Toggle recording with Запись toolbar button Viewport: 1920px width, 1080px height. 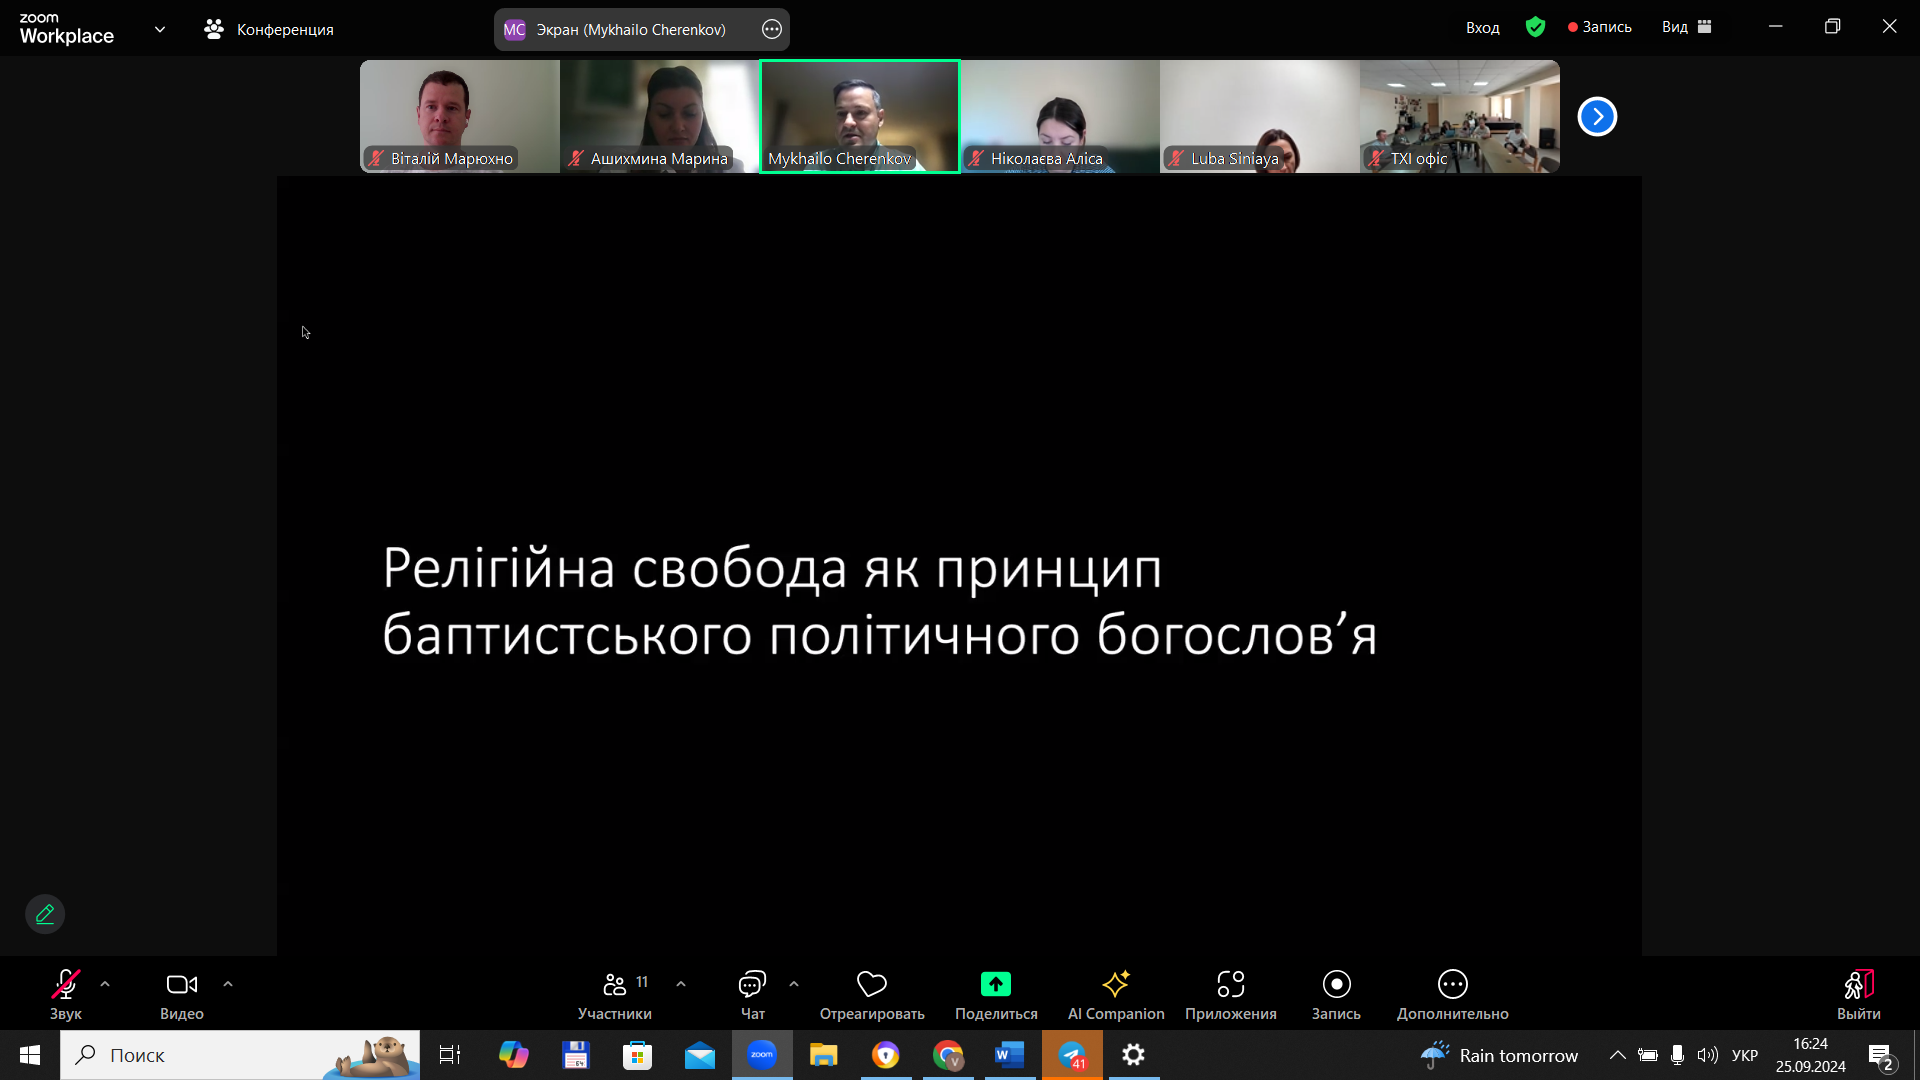[1336, 985]
